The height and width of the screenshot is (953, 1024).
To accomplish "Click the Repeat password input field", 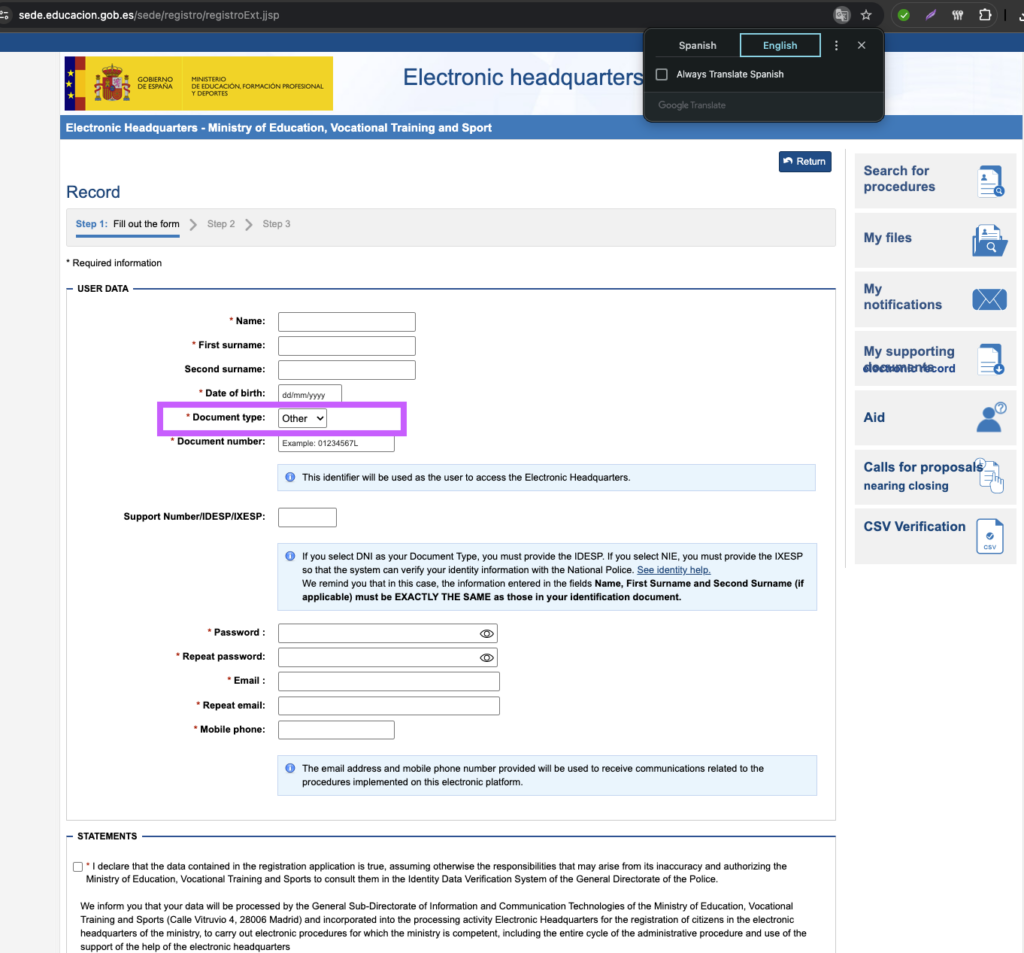I will [388, 658].
